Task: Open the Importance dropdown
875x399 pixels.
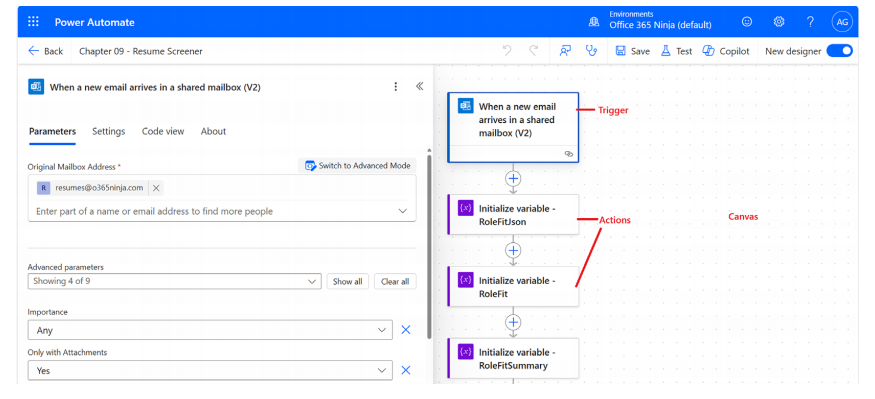Action: 210,330
